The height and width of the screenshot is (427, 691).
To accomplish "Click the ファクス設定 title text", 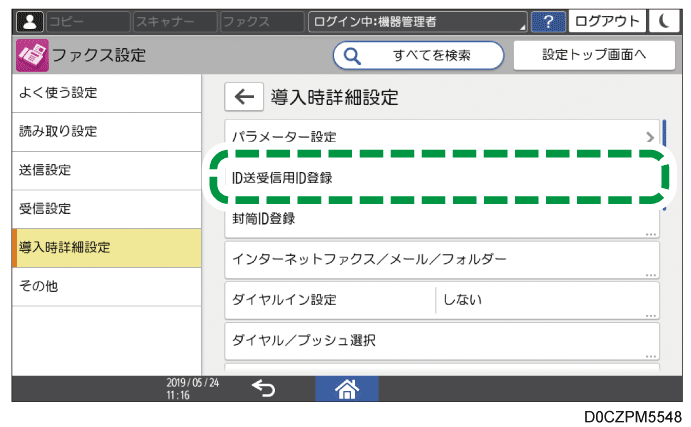I will [x=99, y=56].
